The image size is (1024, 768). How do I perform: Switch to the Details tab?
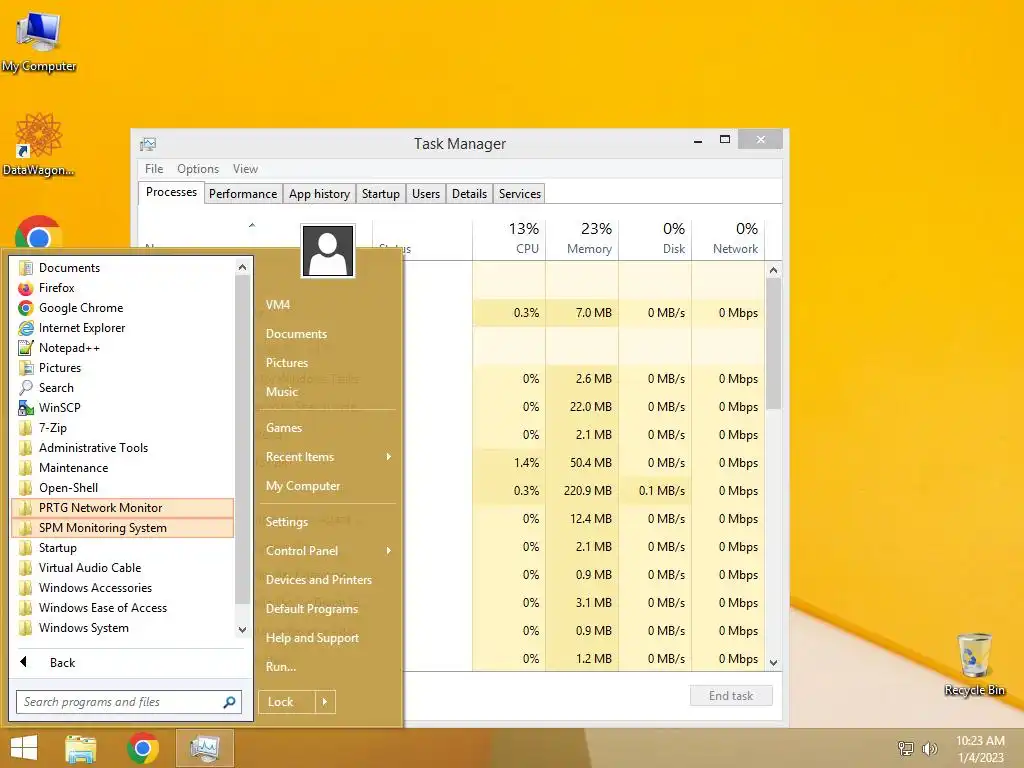tap(470, 194)
